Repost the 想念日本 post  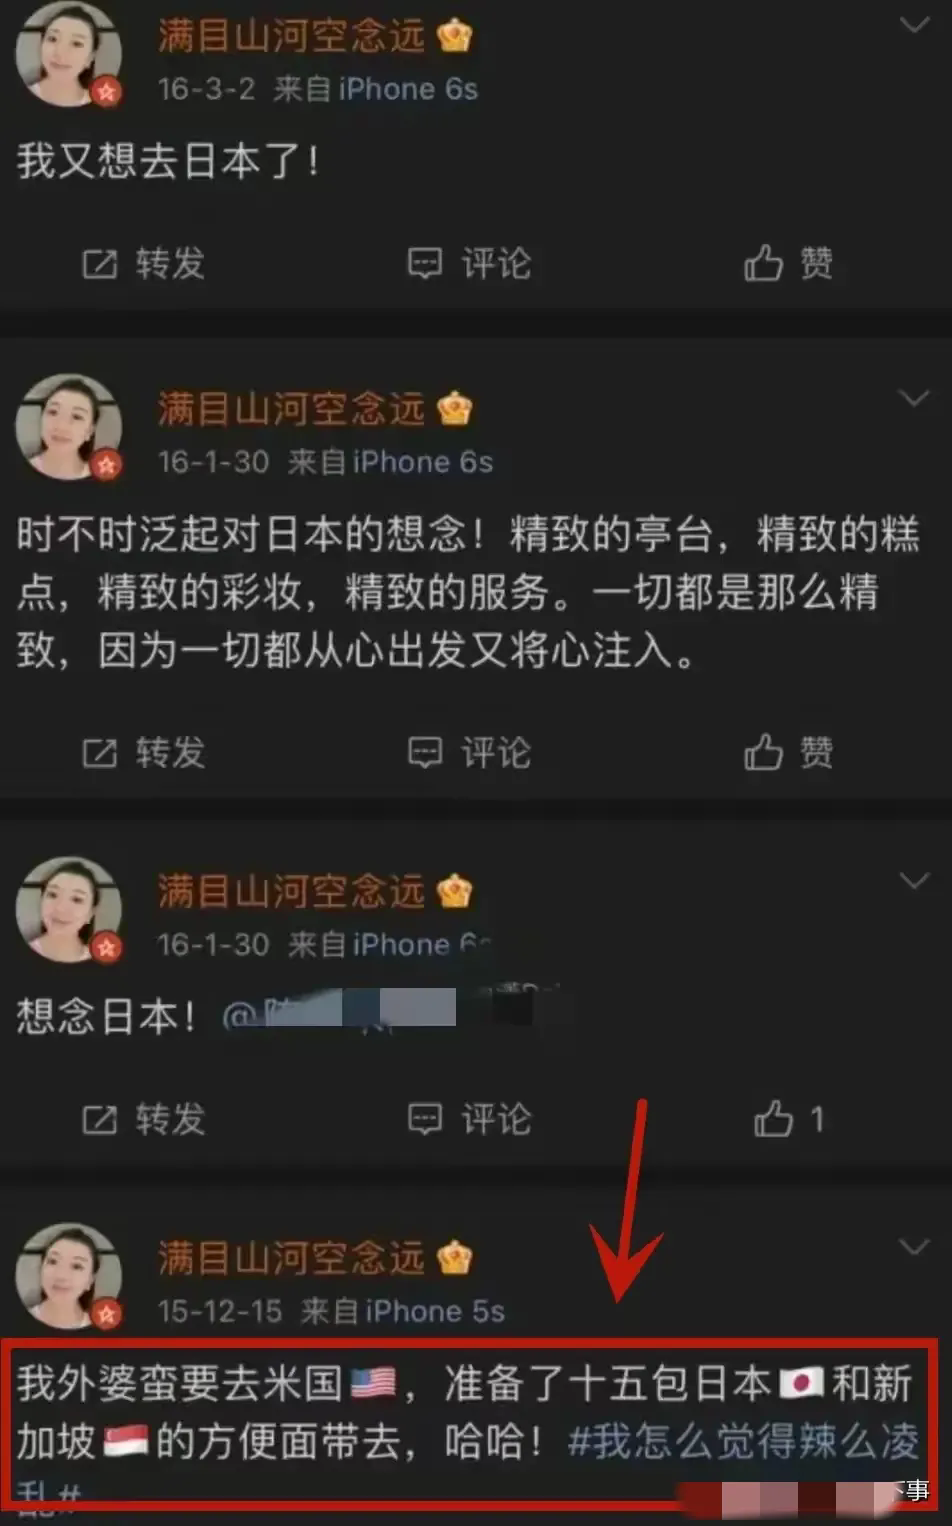(143, 1119)
